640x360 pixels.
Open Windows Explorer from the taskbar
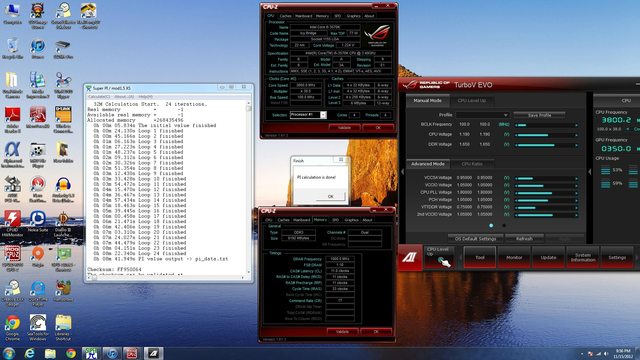pos(50,353)
